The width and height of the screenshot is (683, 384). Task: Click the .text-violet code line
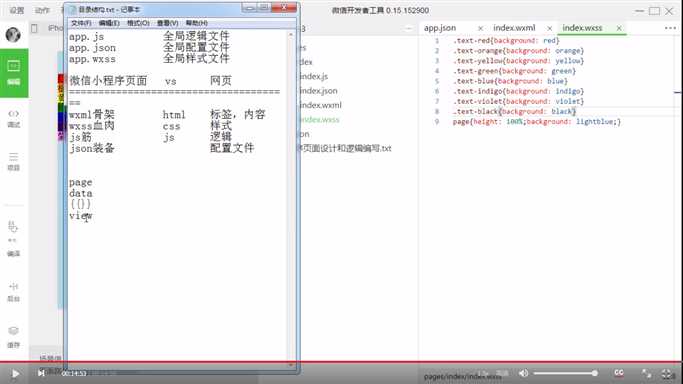click(518, 101)
